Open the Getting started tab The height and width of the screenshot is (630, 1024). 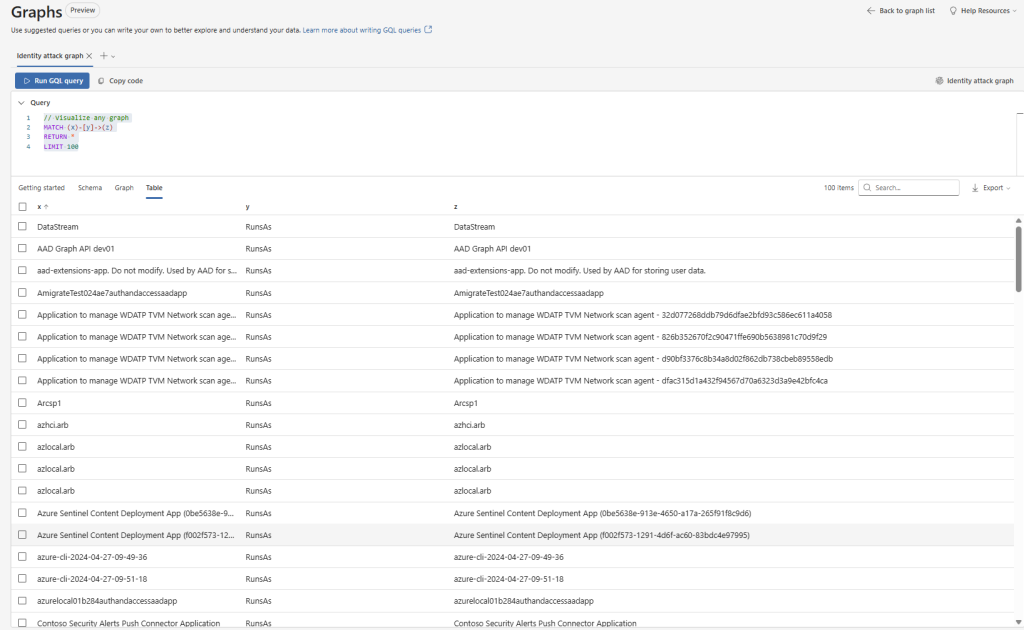tap(41, 188)
